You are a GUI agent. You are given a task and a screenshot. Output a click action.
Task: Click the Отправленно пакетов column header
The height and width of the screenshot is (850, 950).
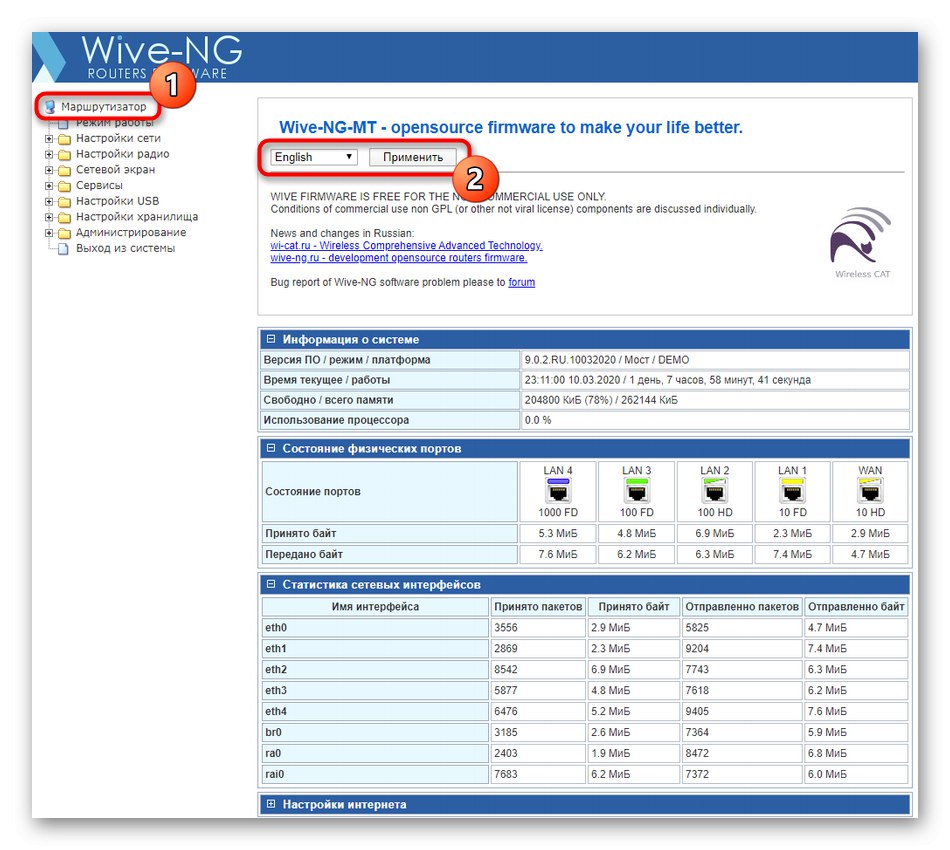tap(742, 606)
